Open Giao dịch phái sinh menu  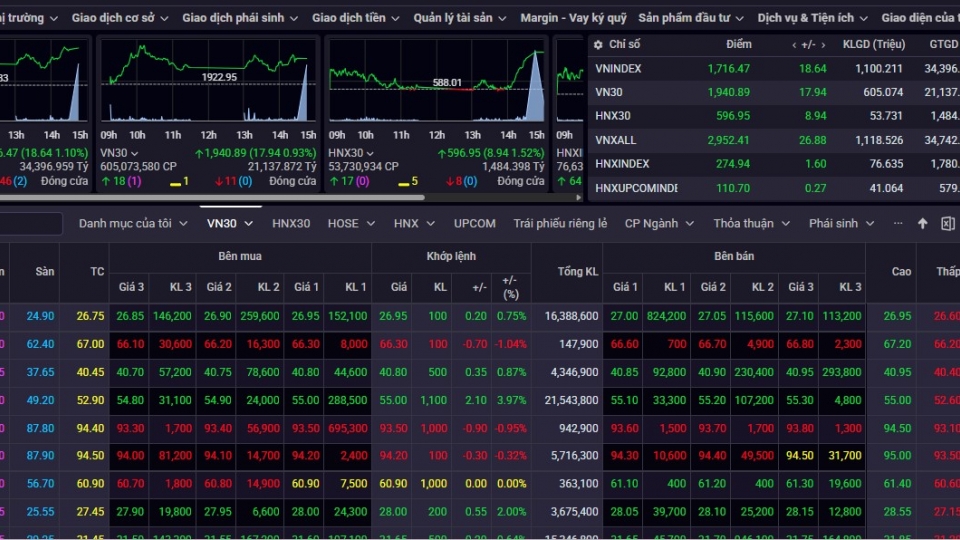click(246, 18)
